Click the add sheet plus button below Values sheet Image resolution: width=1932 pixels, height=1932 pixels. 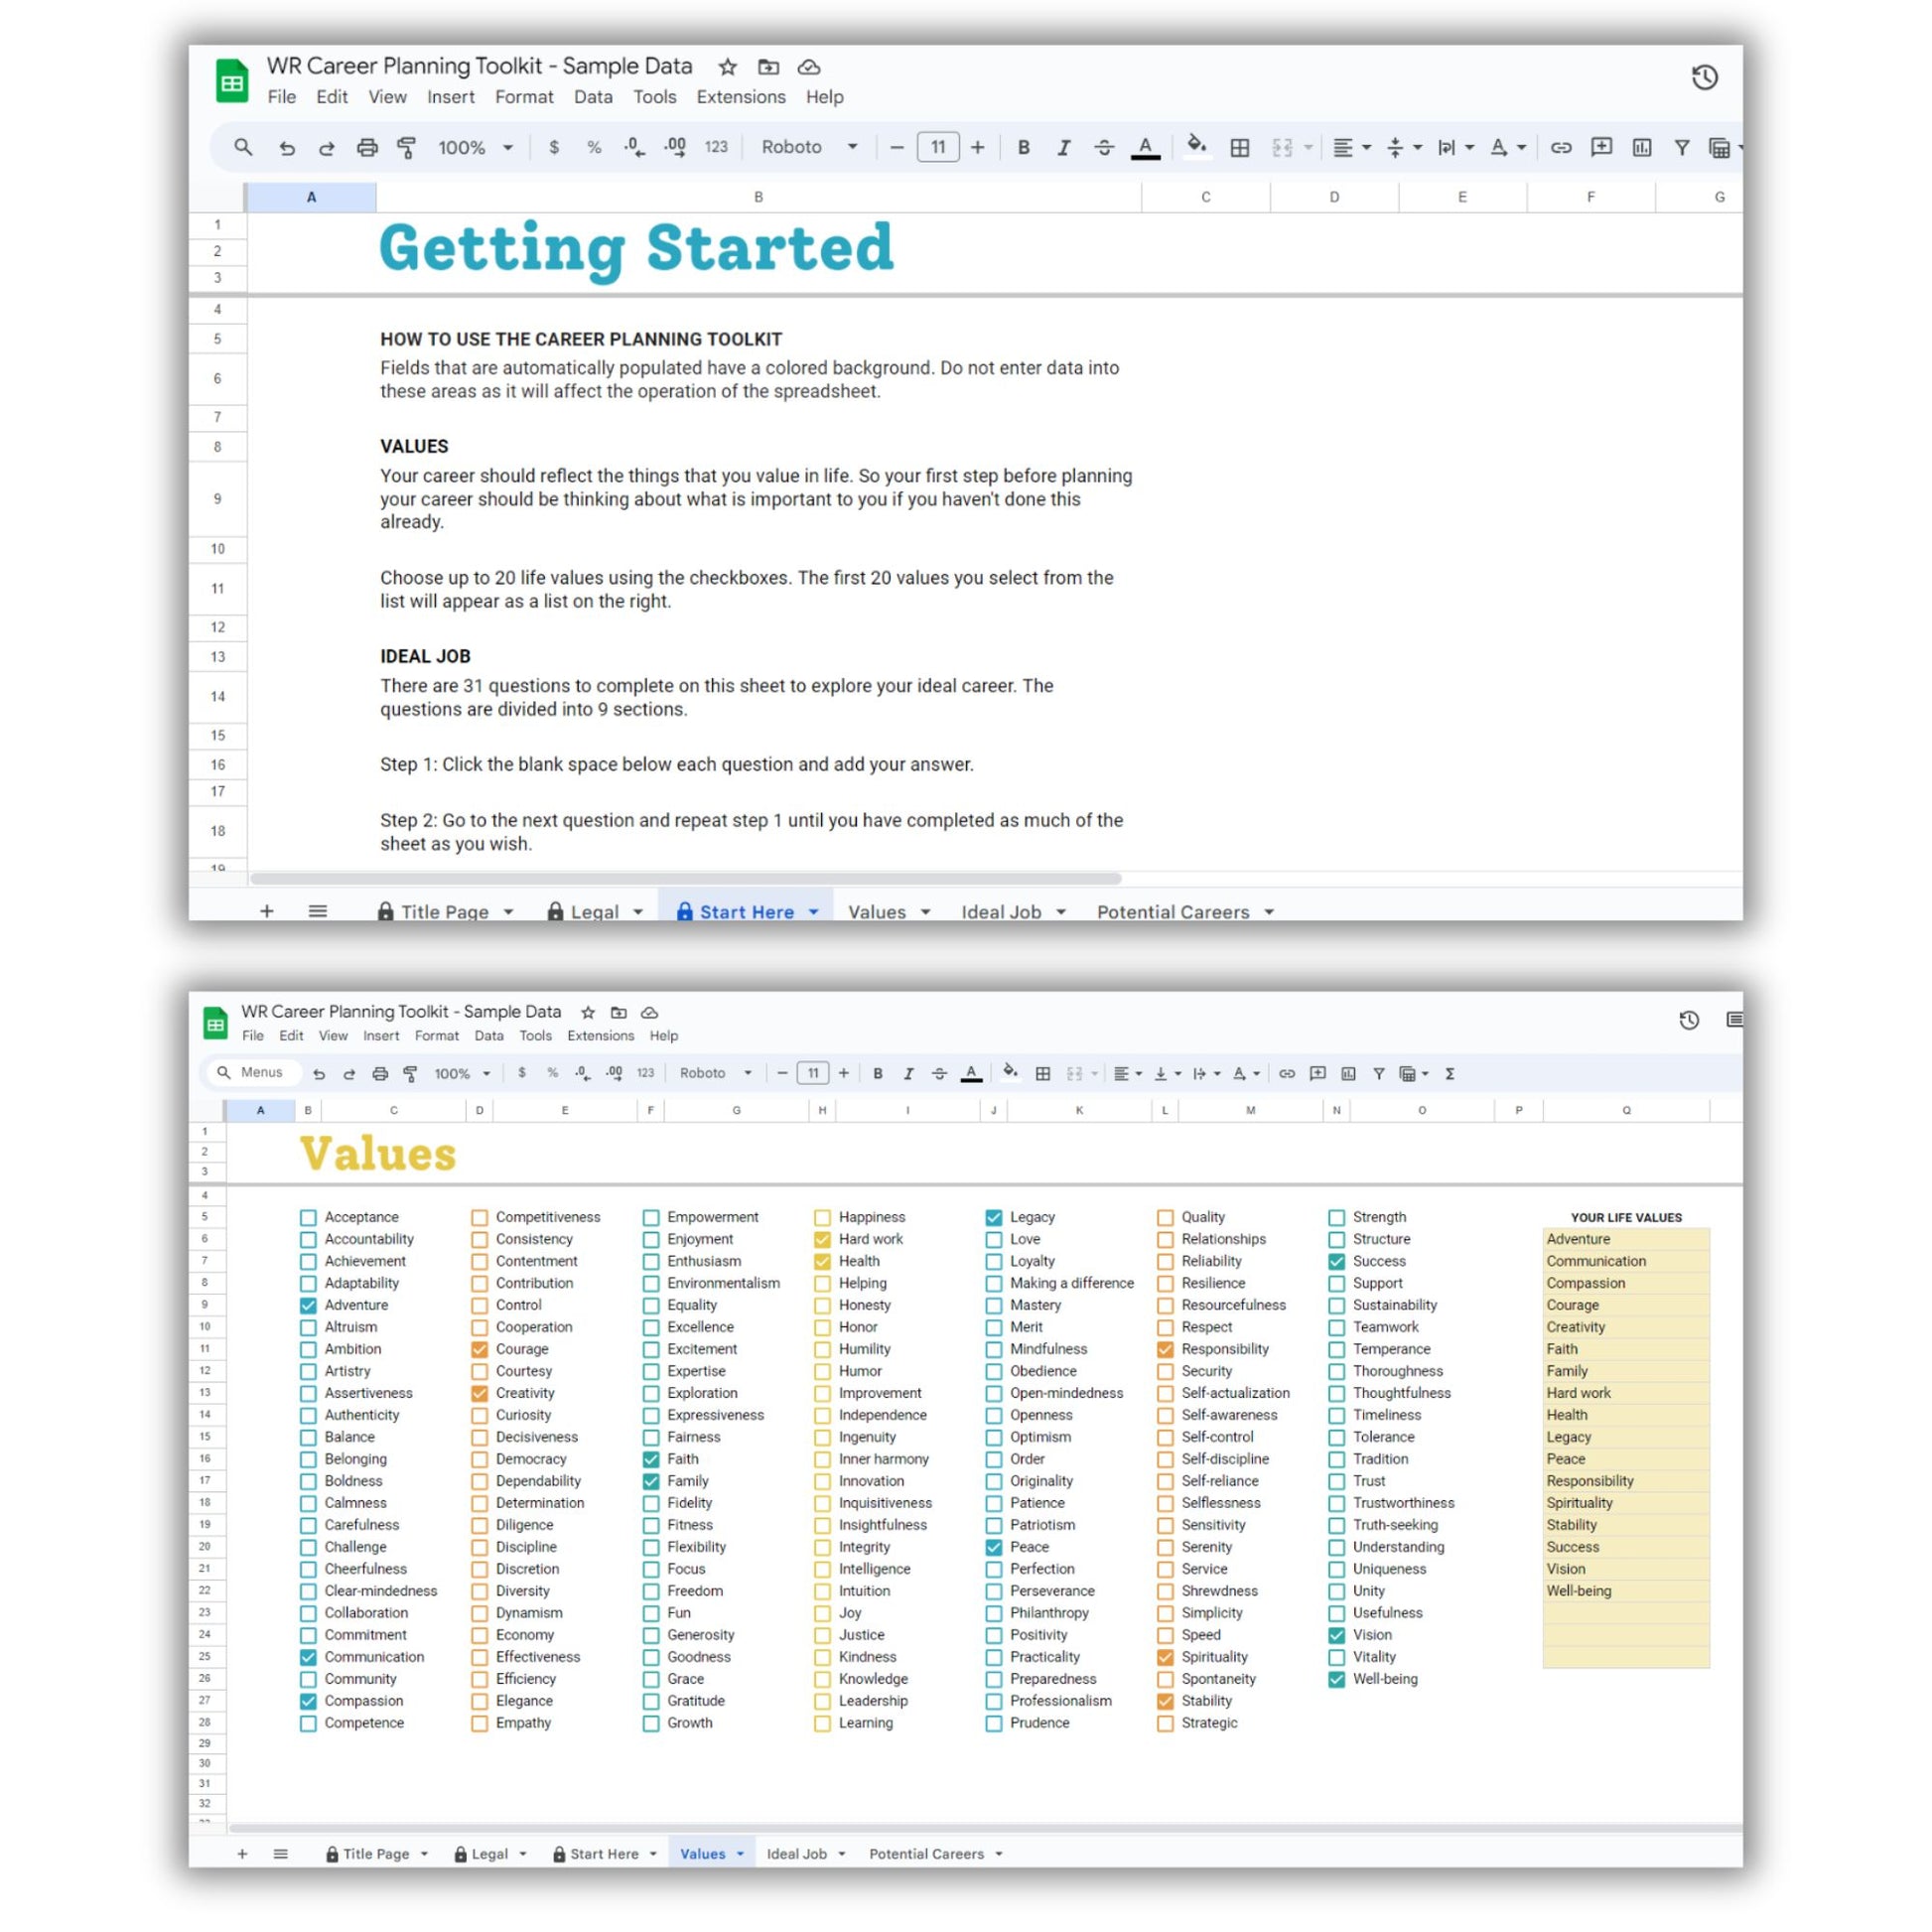tap(242, 1853)
